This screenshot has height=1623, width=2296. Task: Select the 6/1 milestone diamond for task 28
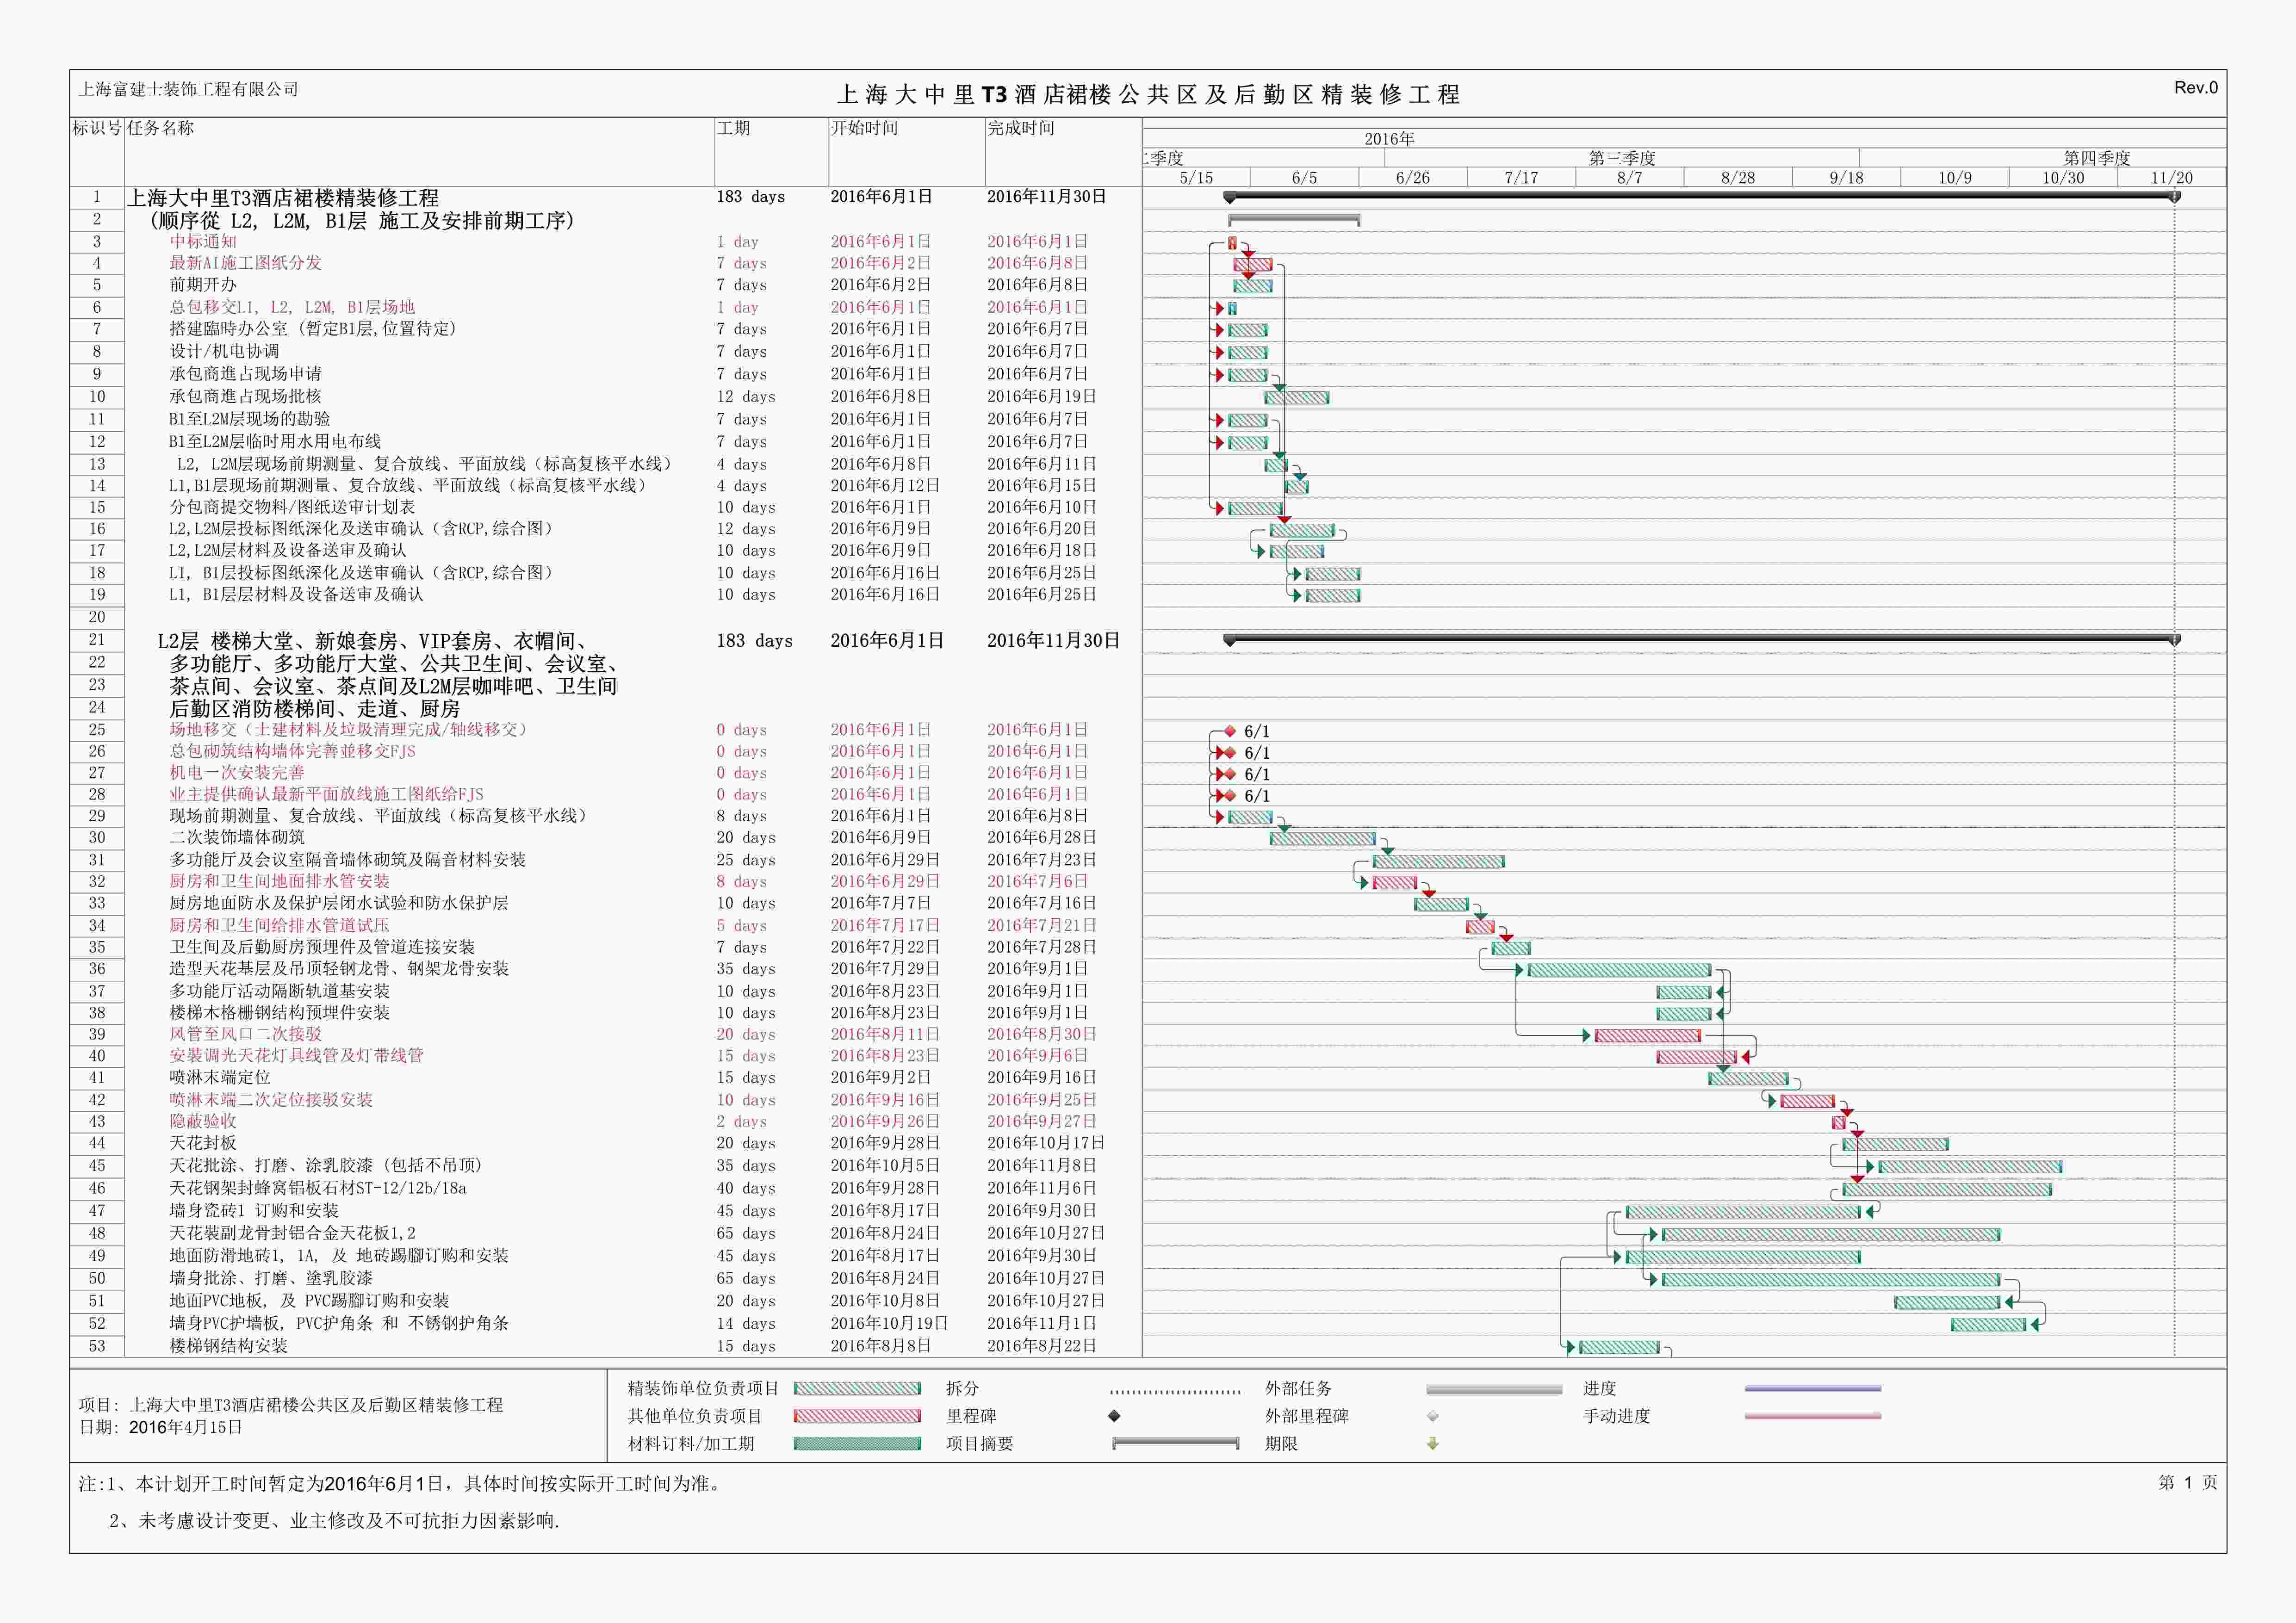coord(1230,796)
